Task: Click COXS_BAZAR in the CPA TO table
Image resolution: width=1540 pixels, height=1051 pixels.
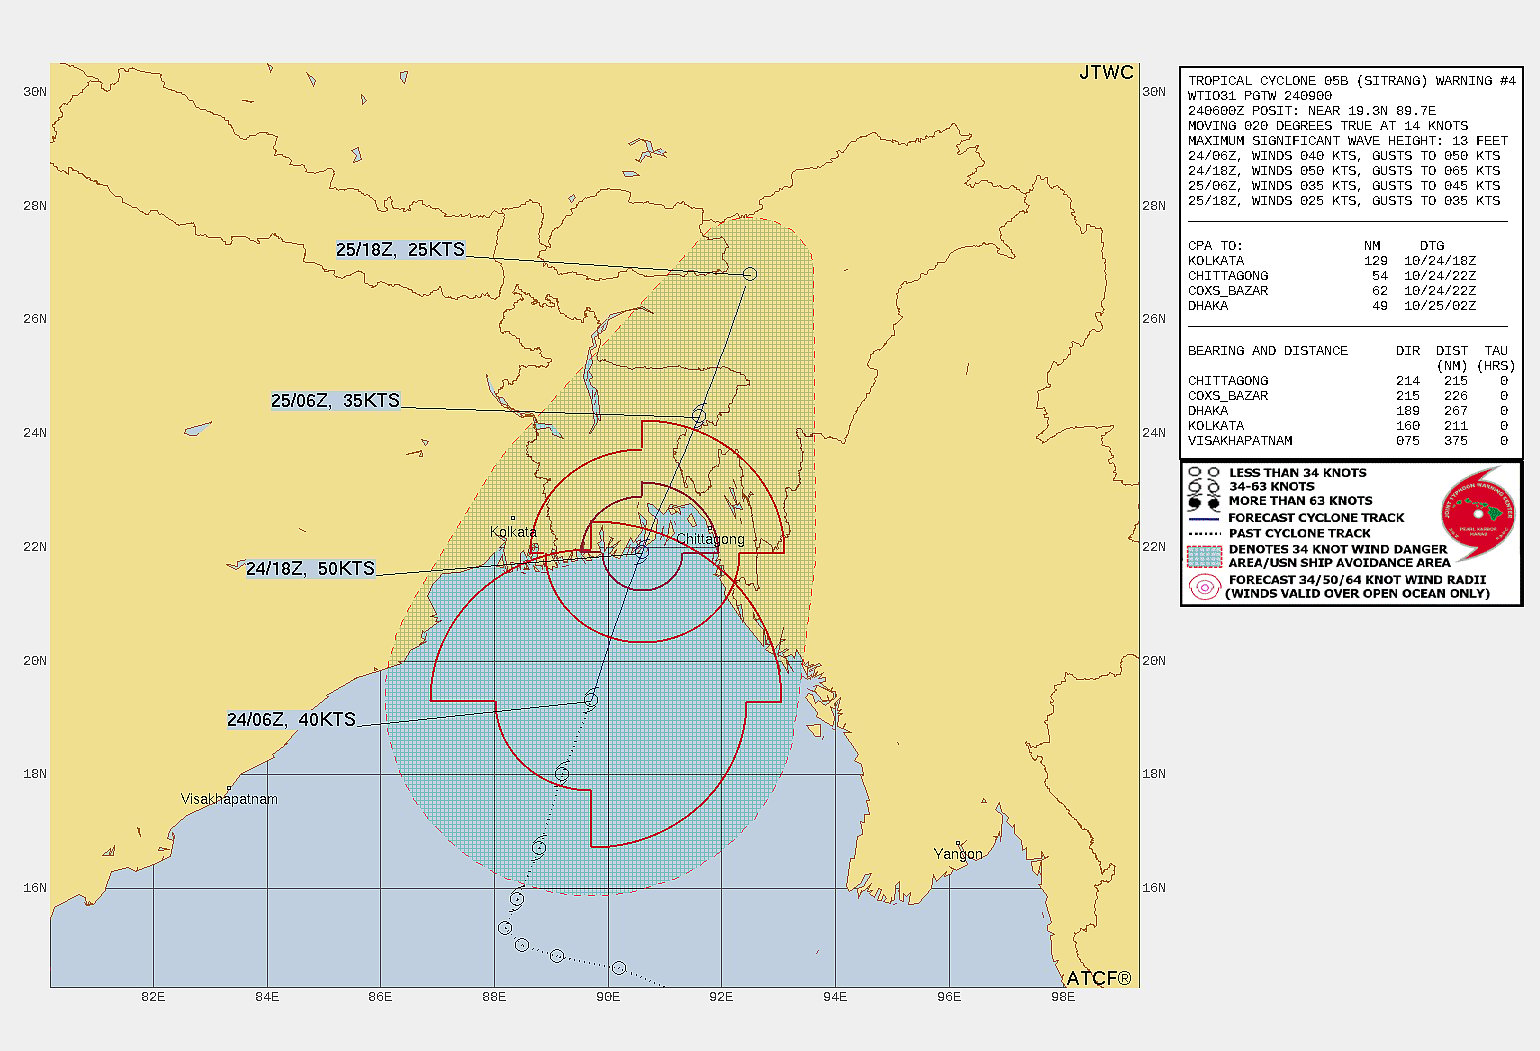Action: (1228, 291)
